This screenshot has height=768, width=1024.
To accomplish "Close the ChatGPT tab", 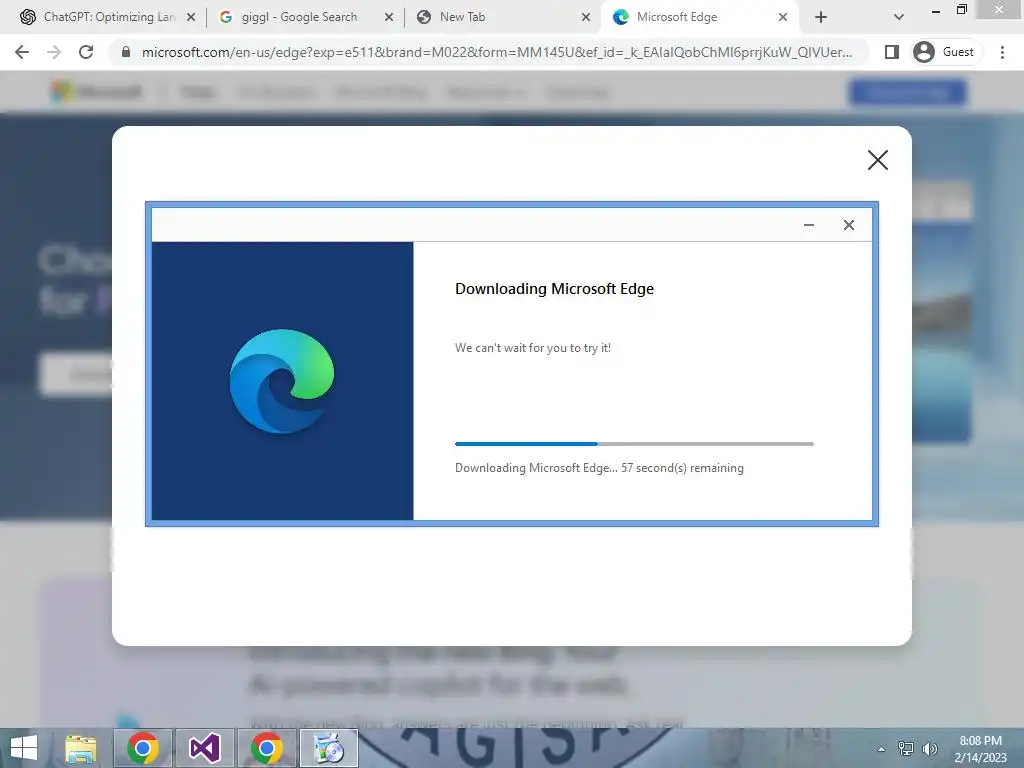I will click(191, 18).
